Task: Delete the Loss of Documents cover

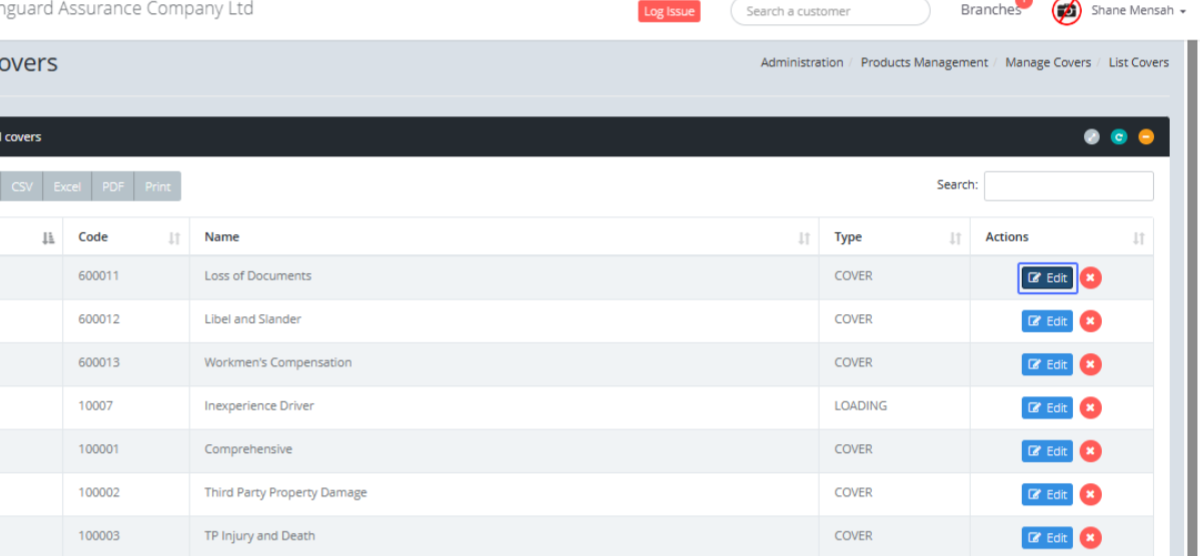Action: click(1091, 278)
